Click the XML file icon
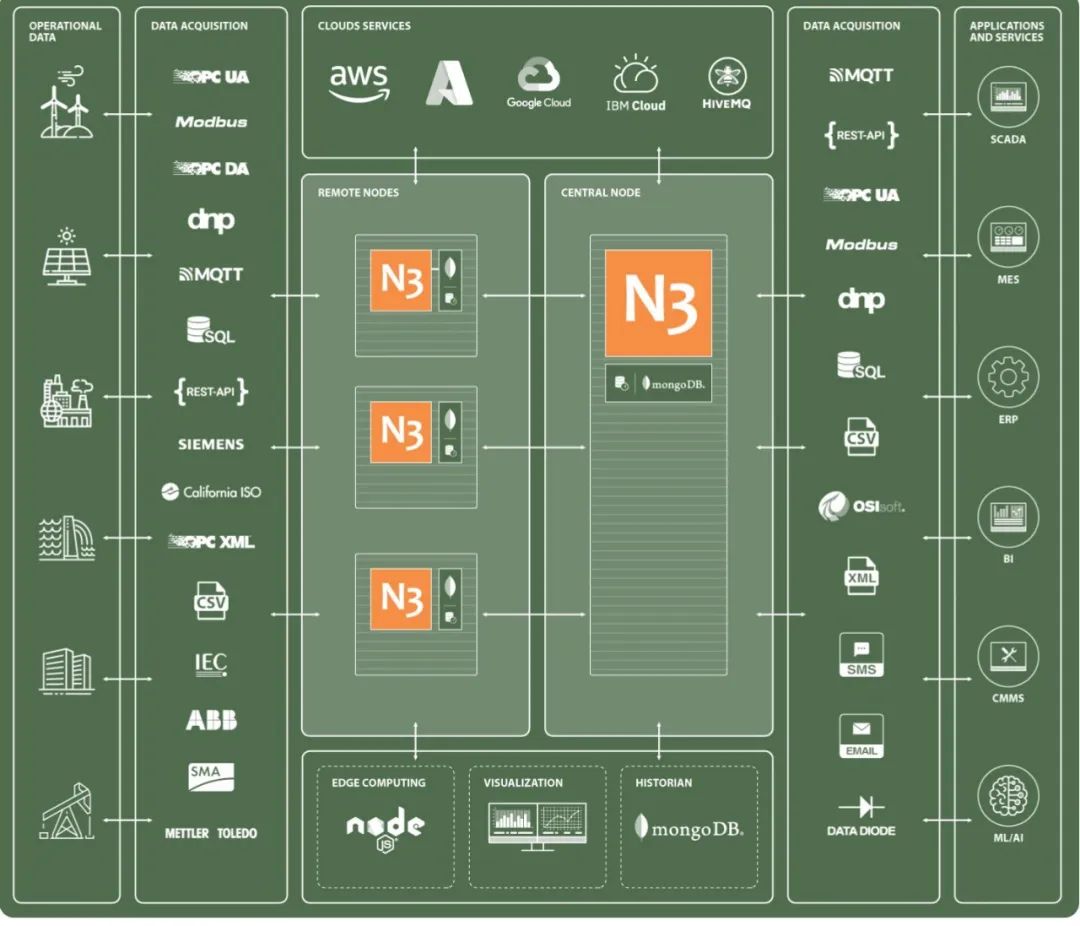The image size is (1080, 926). pos(861,576)
